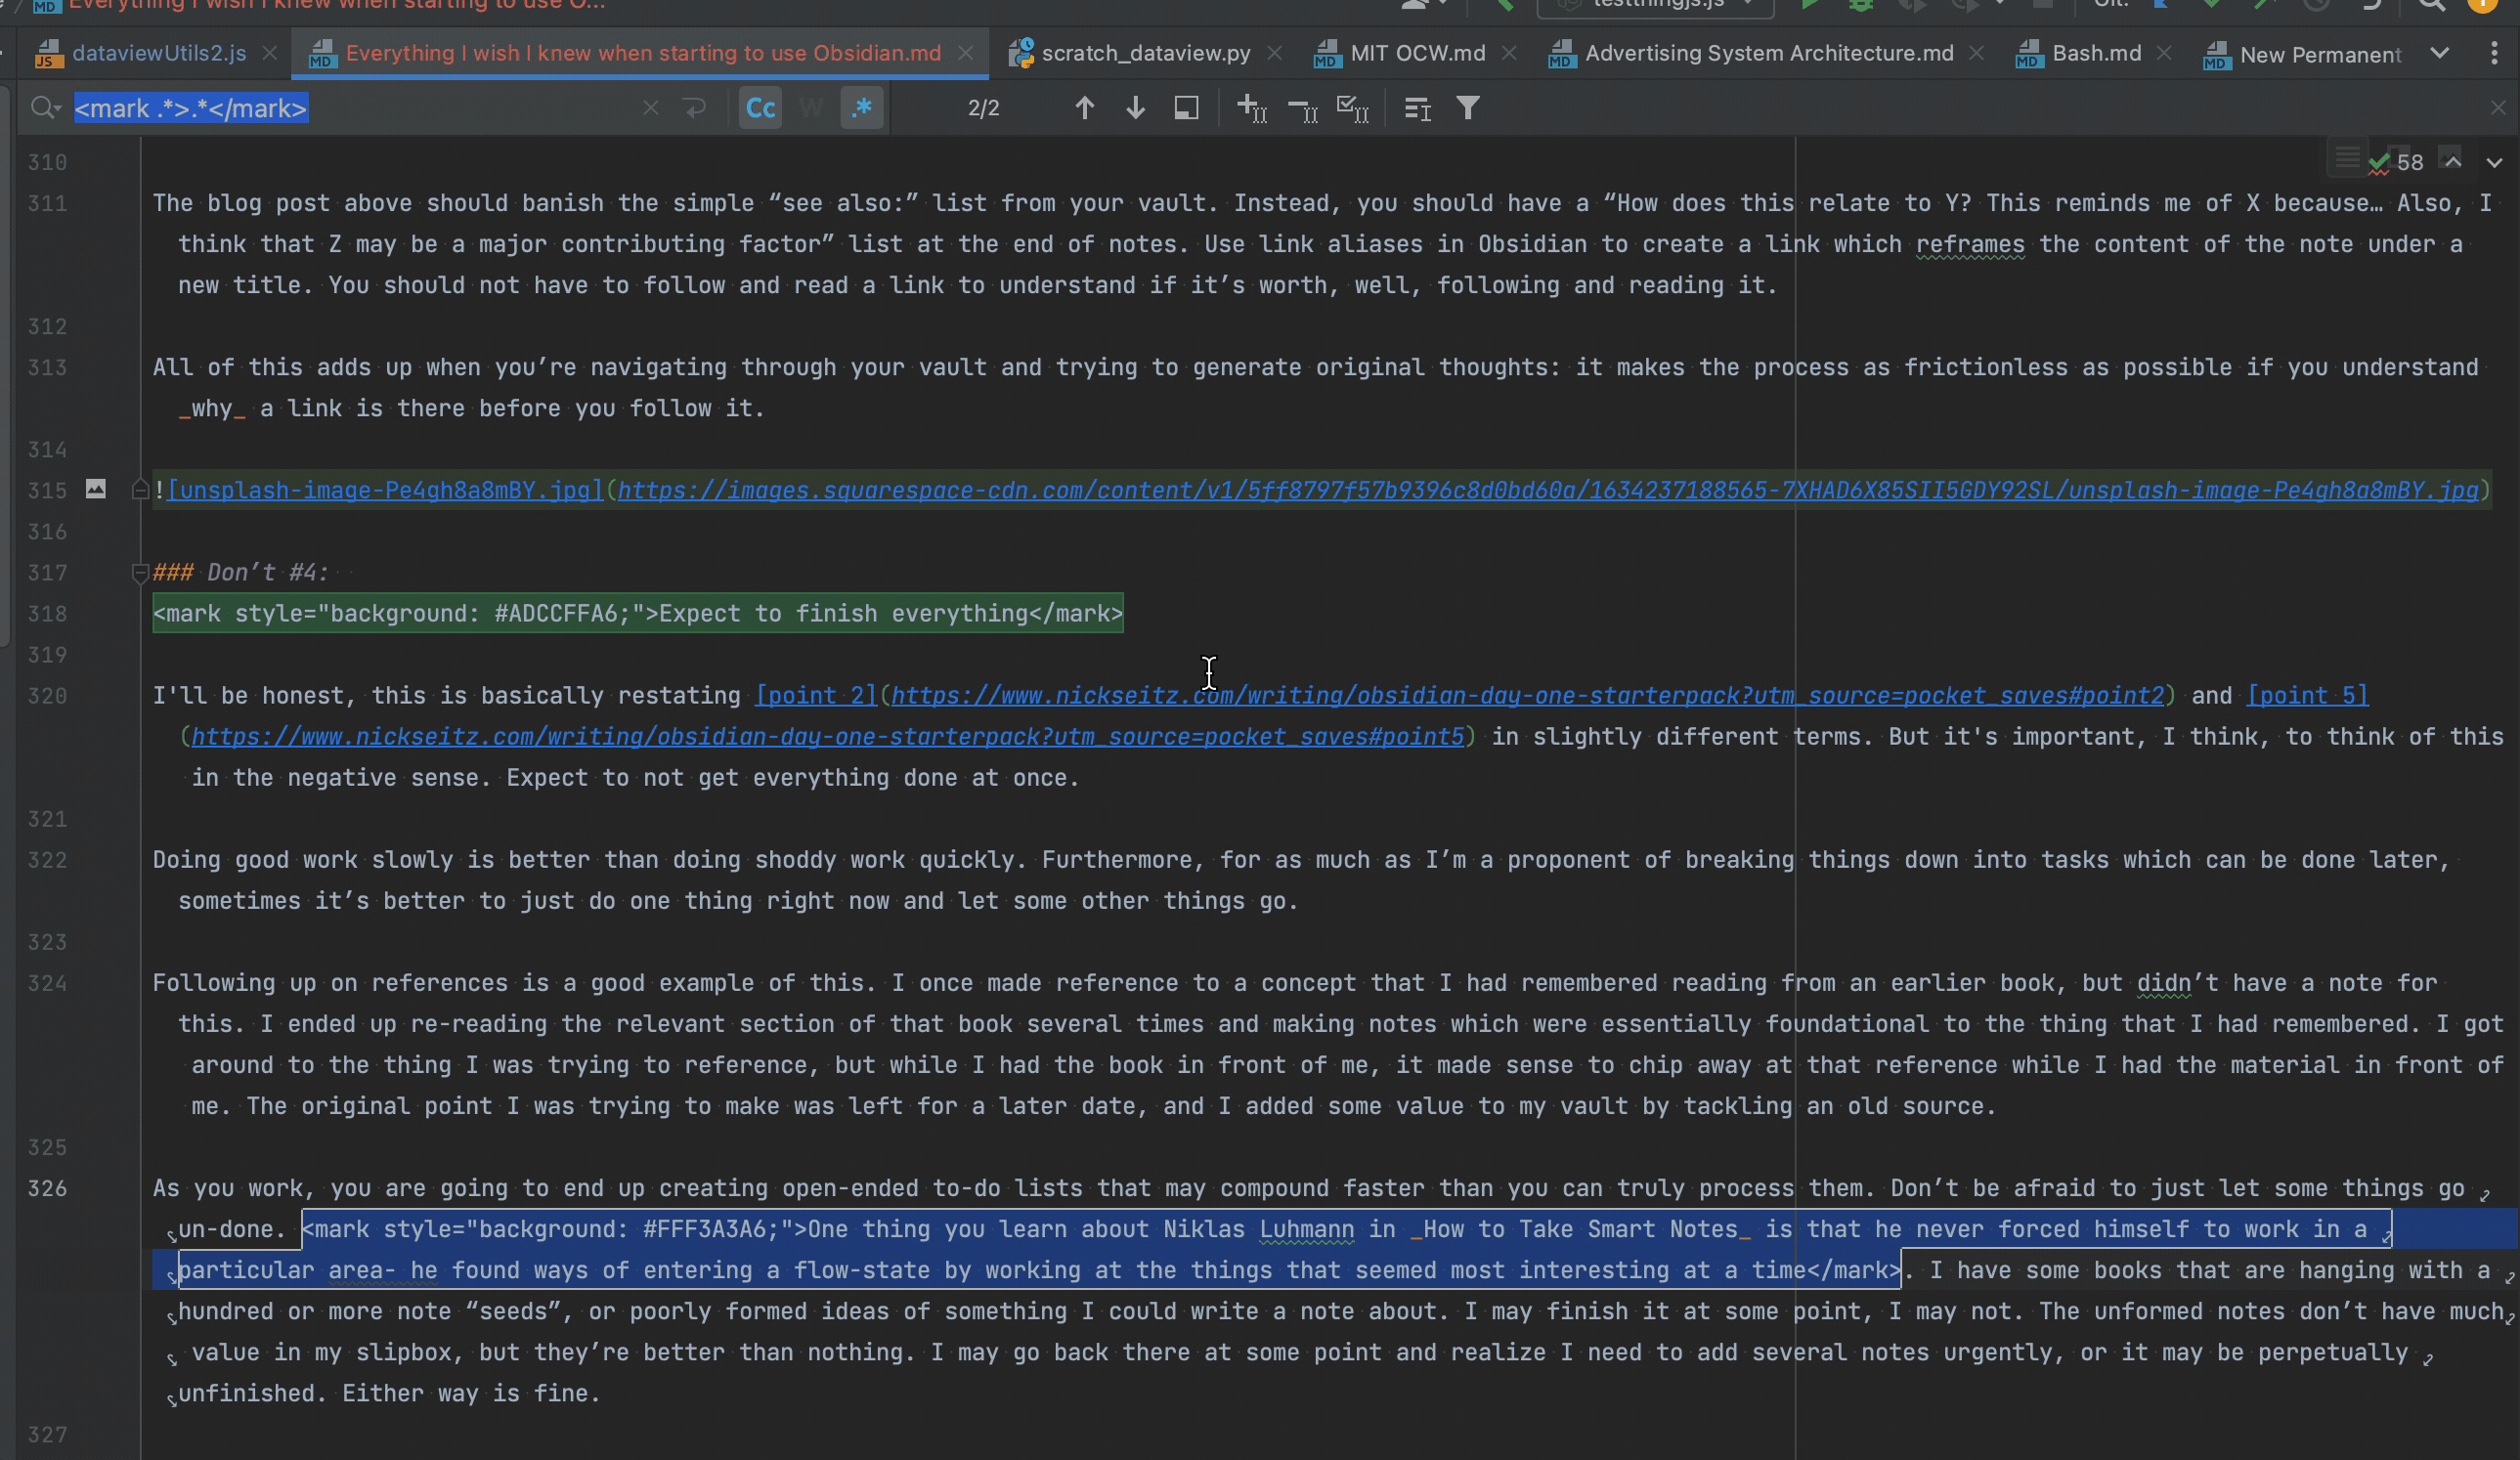The width and height of the screenshot is (2520, 1460).
Task: Toggle Match Case (Cc) search option
Action: tap(761, 108)
